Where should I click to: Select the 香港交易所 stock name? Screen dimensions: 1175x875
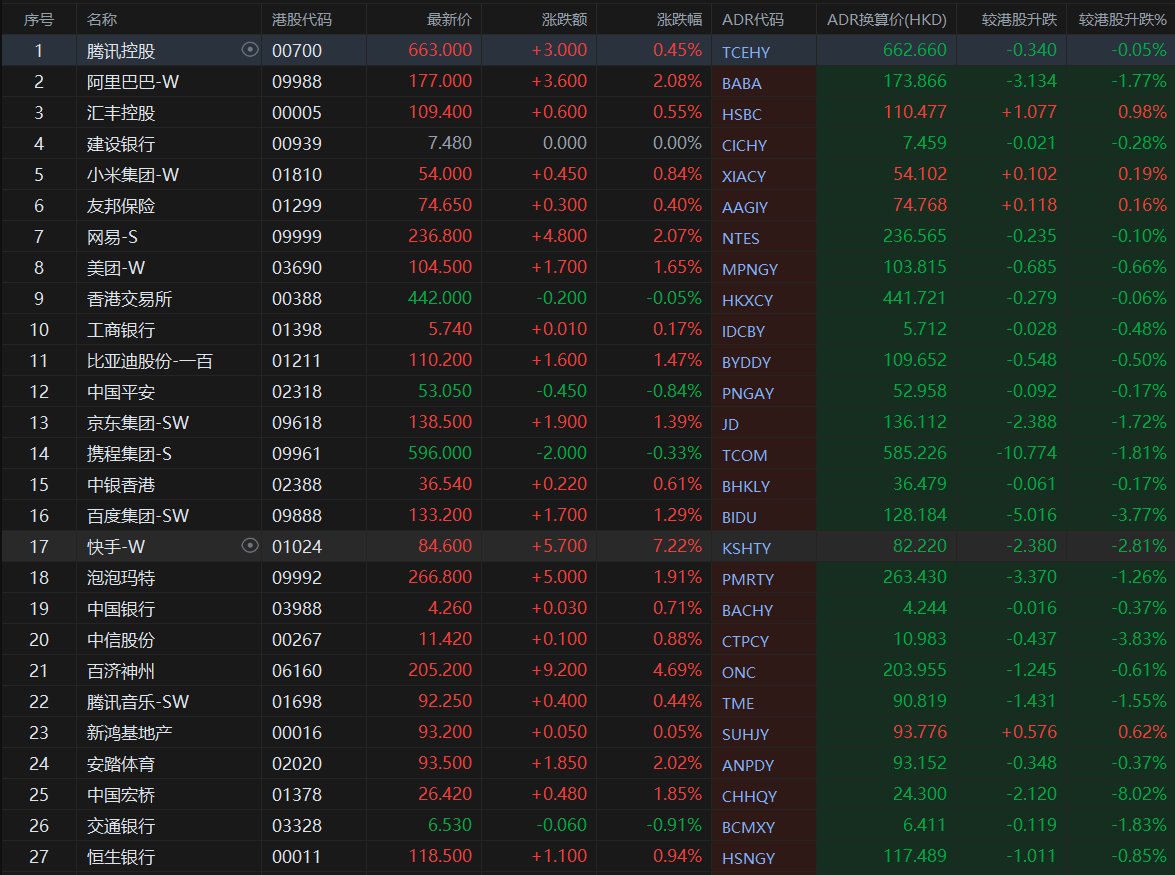128,299
